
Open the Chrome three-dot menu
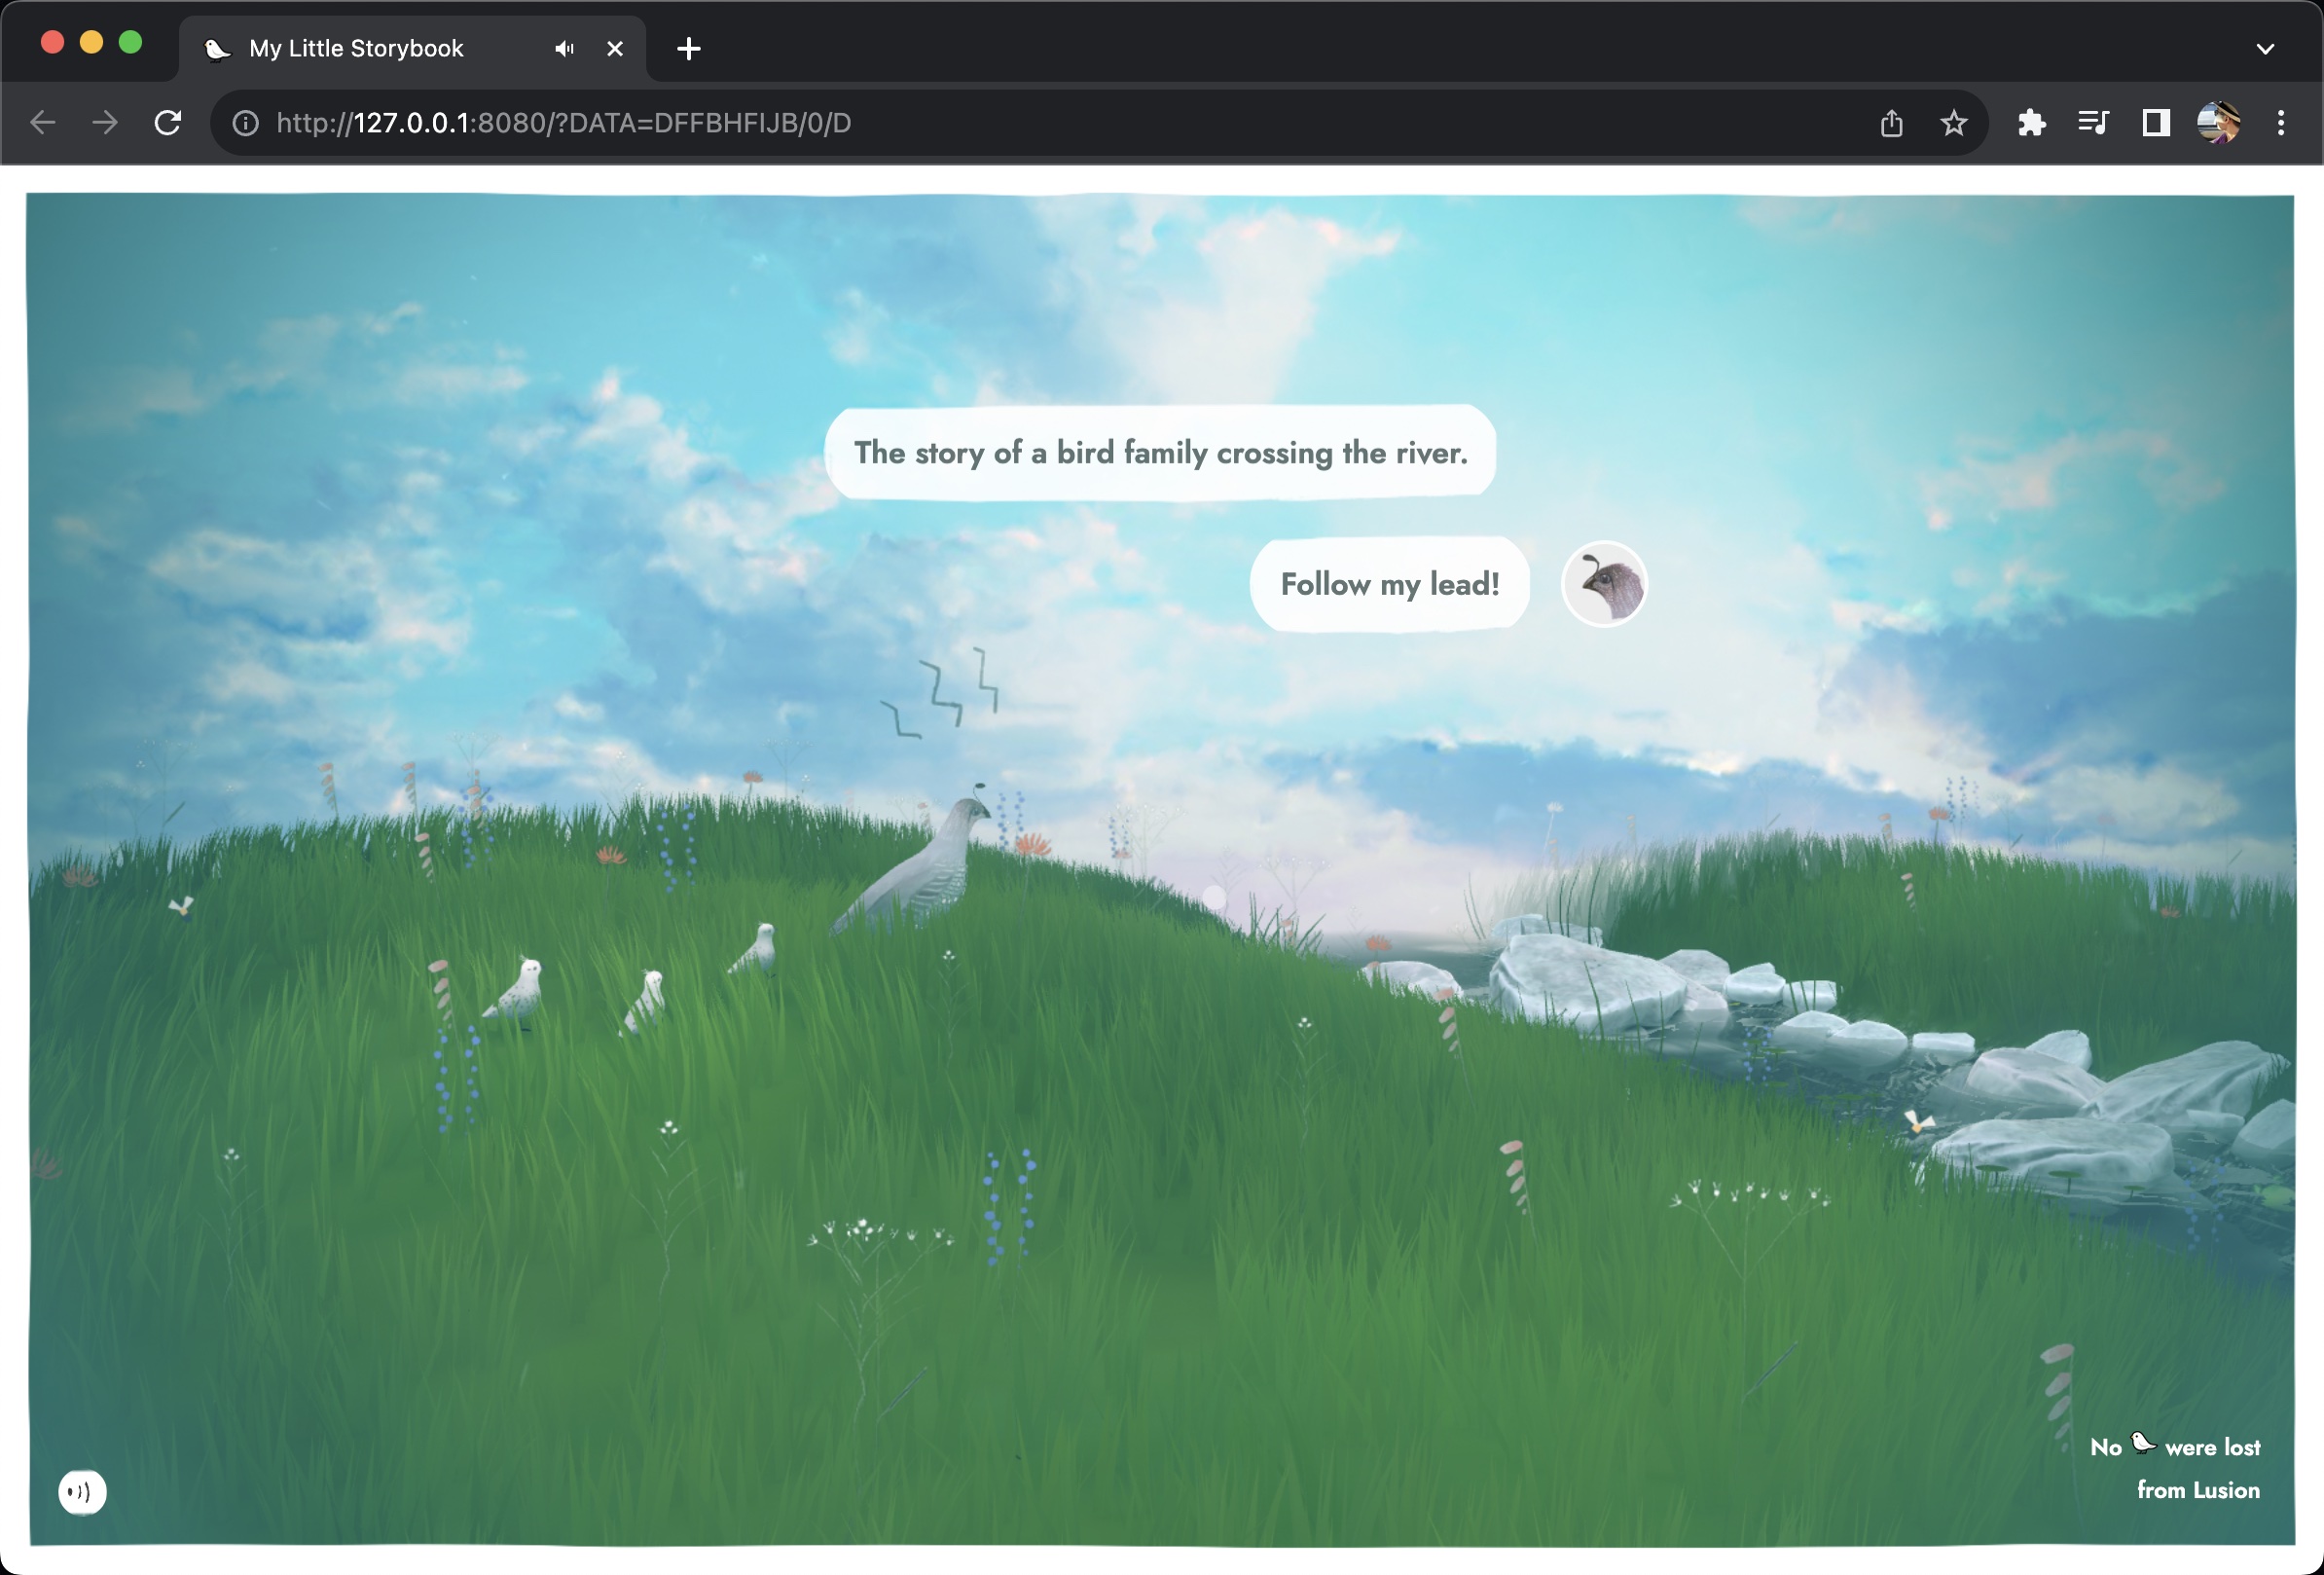click(x=2281, y=123)
